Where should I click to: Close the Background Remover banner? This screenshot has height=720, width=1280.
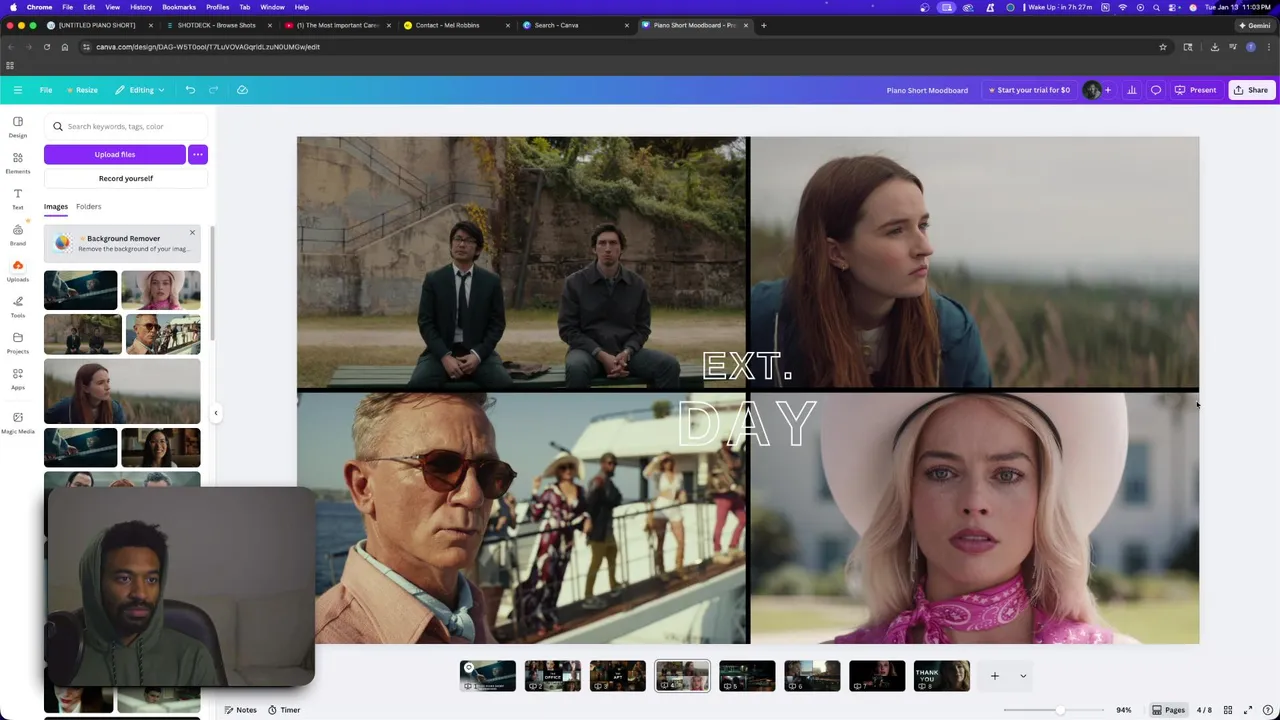coord(192,233)
